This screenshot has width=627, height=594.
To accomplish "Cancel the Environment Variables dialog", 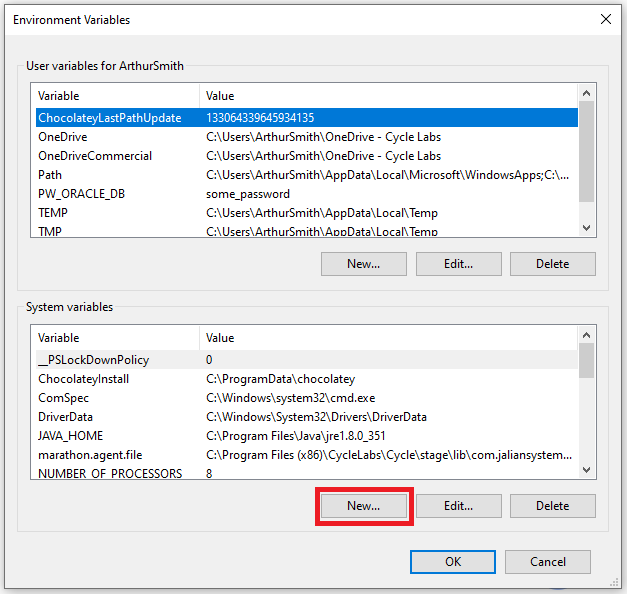I will (548, 562).
